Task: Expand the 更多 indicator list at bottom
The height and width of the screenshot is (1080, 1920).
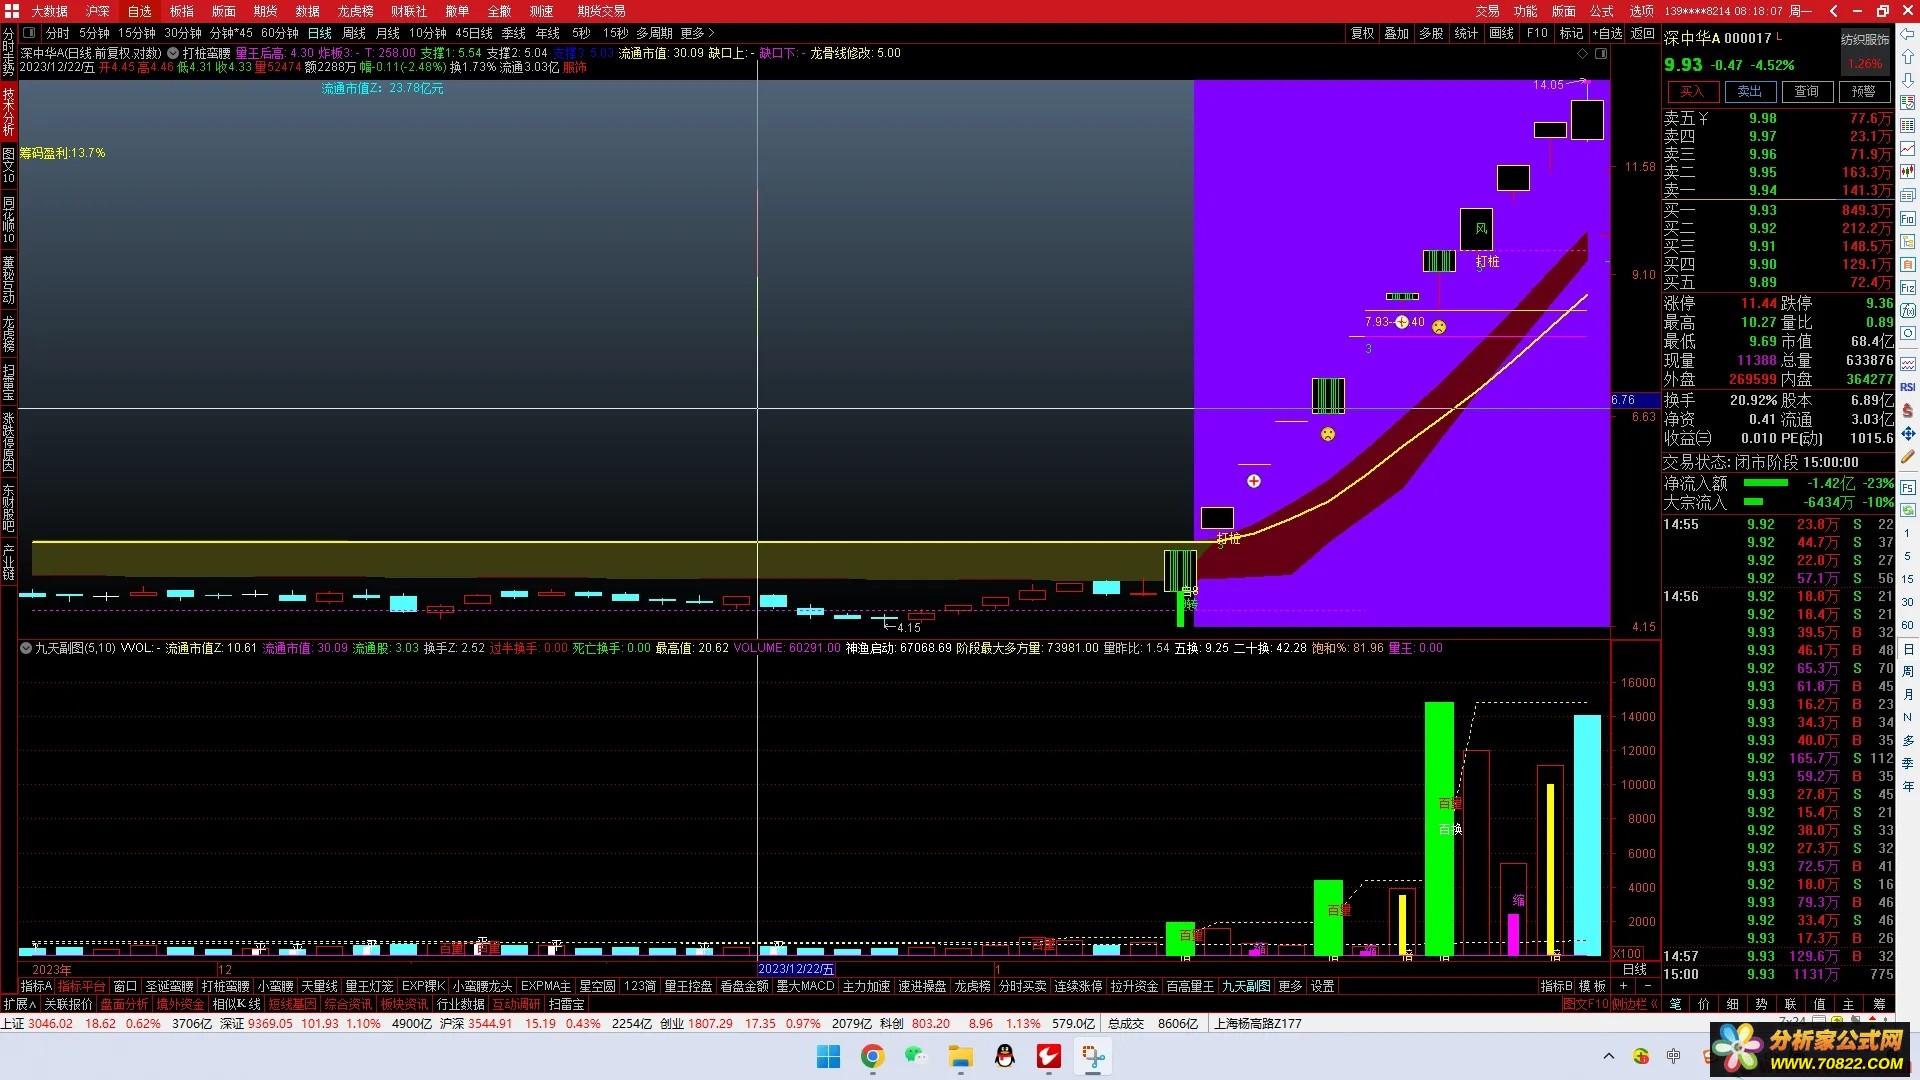Action: click(1290, 986)
